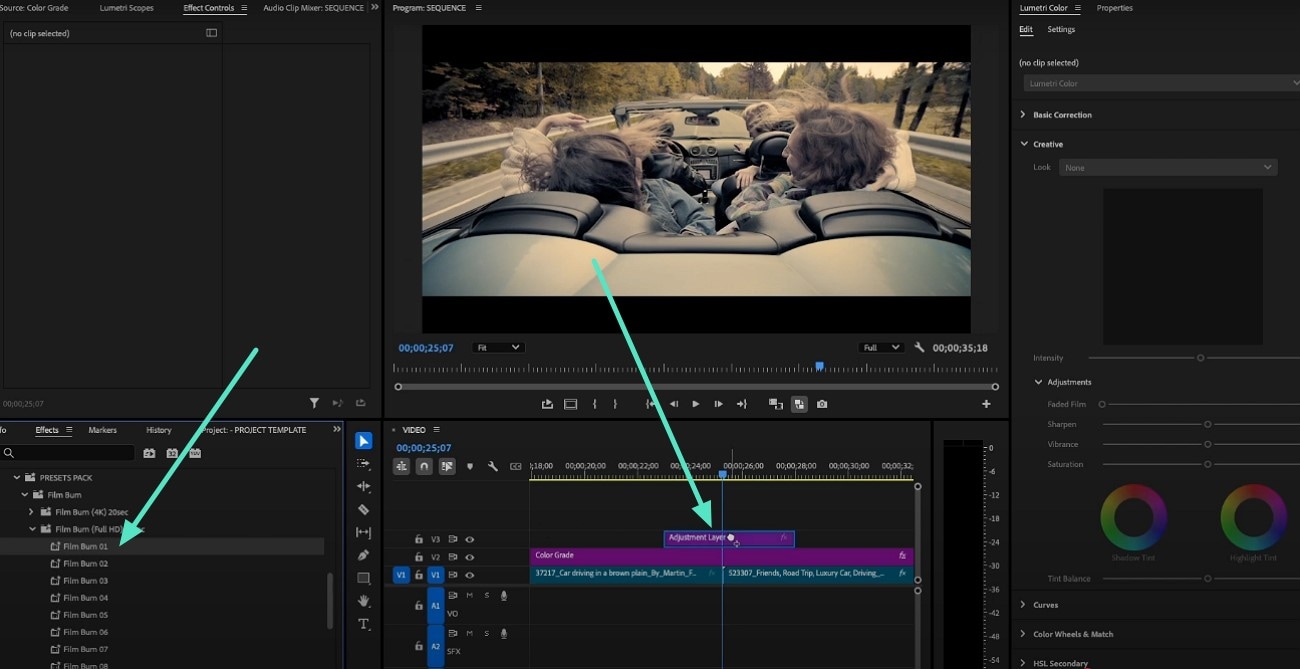Mute the VO audio track
The width and height of the screenshot is (1300, 669).
click(x=470, y=594)
